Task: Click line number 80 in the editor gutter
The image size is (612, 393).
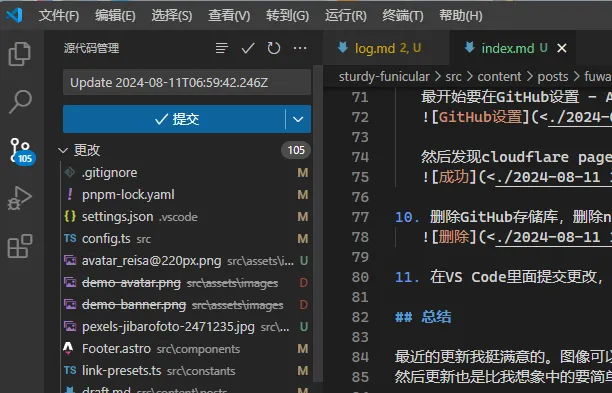Action: (x=360, y=277)
